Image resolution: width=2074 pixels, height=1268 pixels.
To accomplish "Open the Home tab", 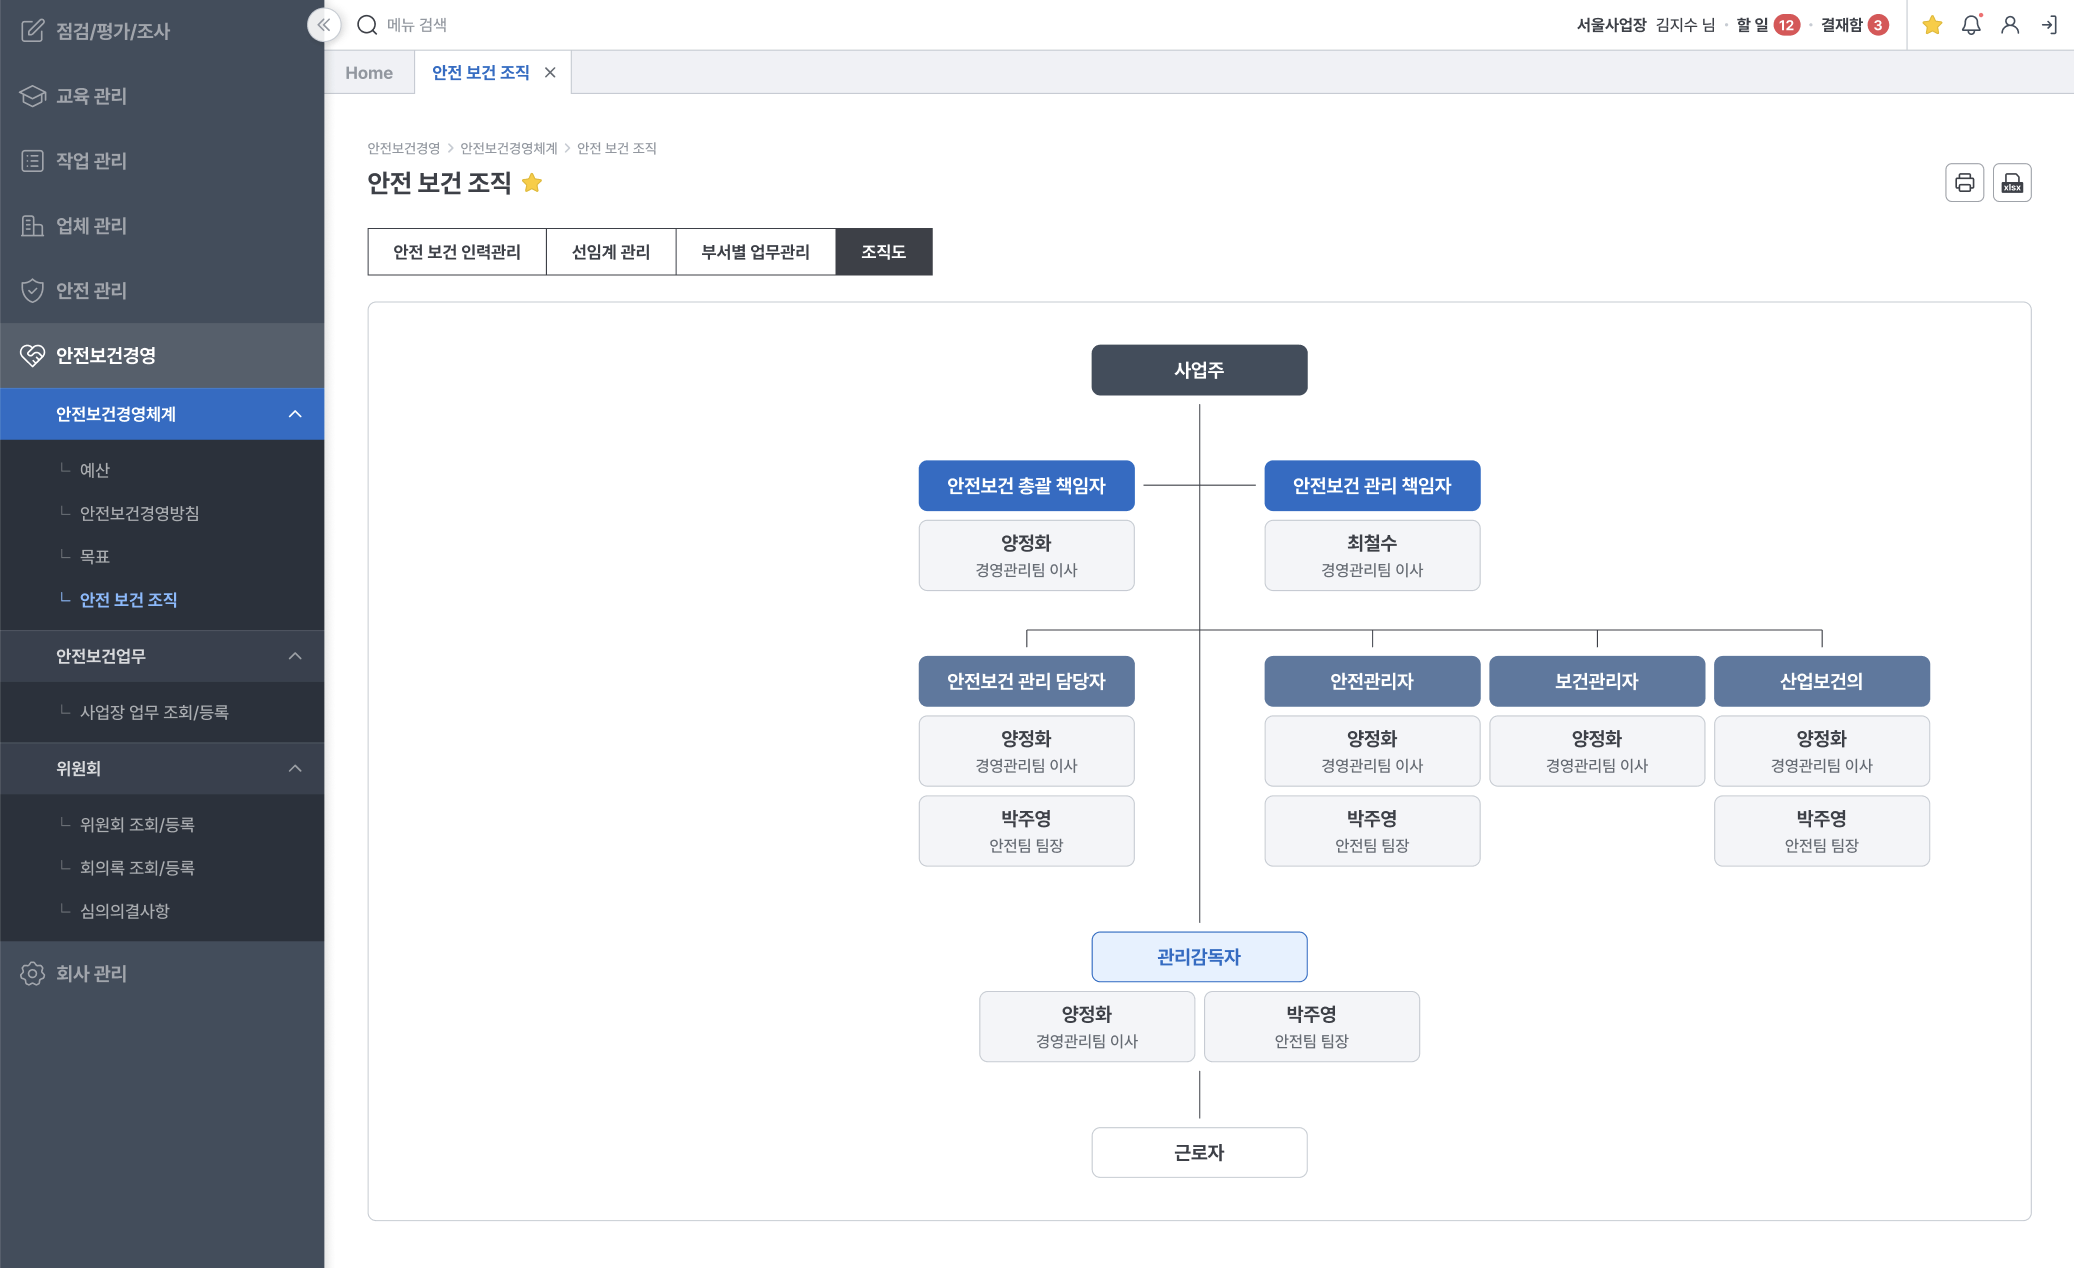I will (369, 73).
